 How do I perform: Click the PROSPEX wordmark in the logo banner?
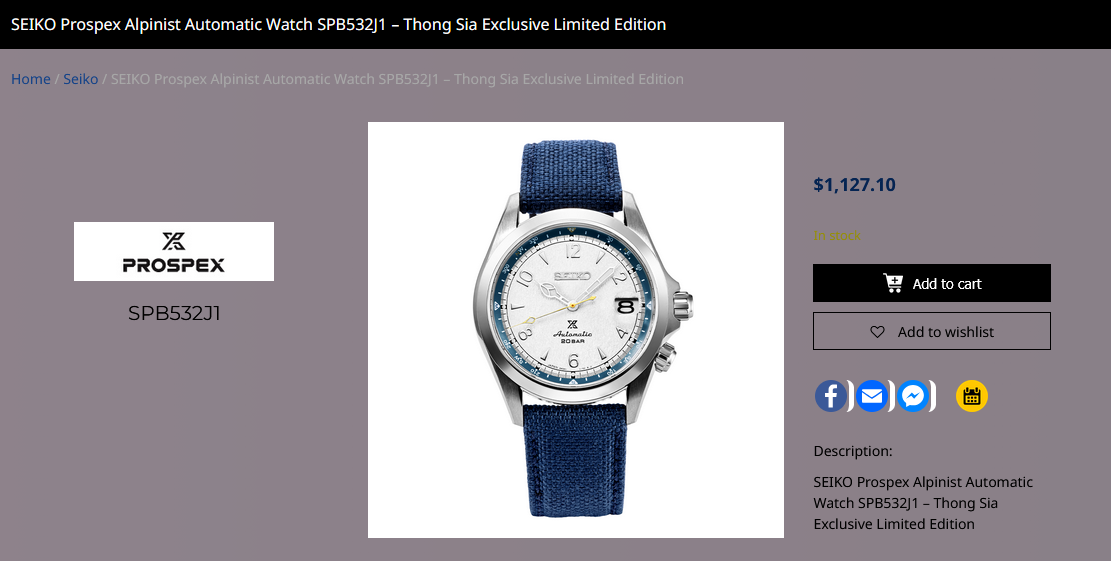click(174, 265)
